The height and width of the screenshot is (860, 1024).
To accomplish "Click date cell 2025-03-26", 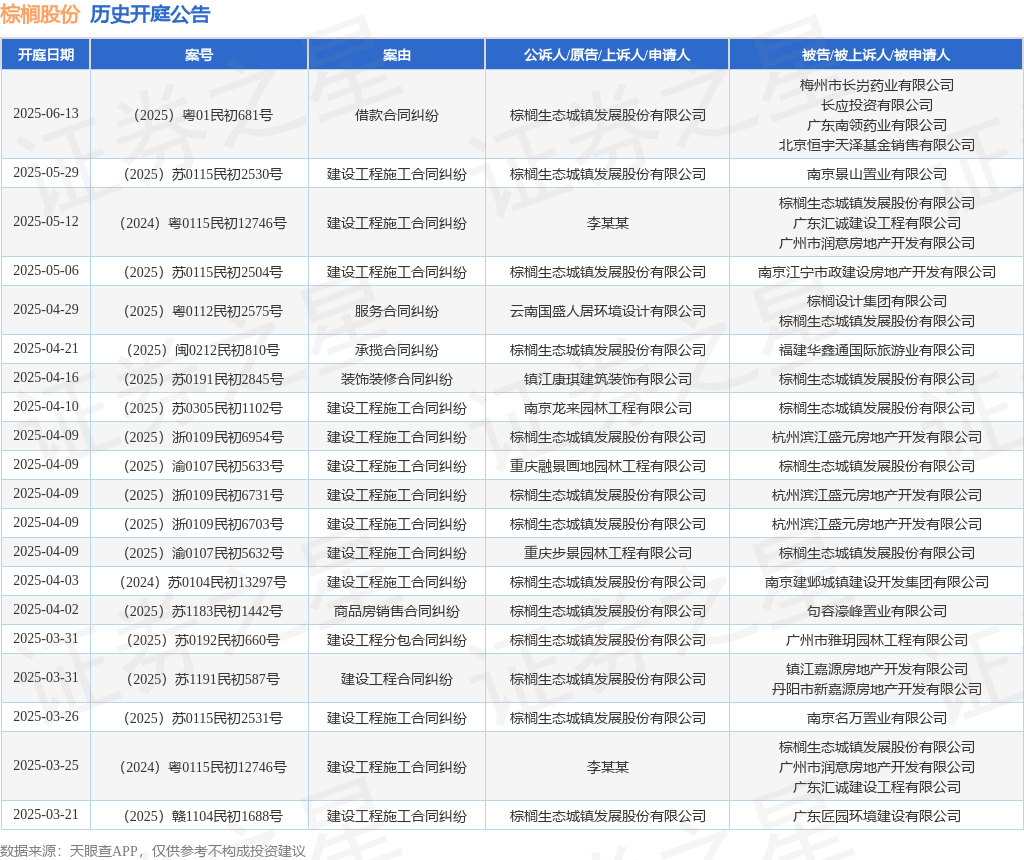I will coord(46,717).
